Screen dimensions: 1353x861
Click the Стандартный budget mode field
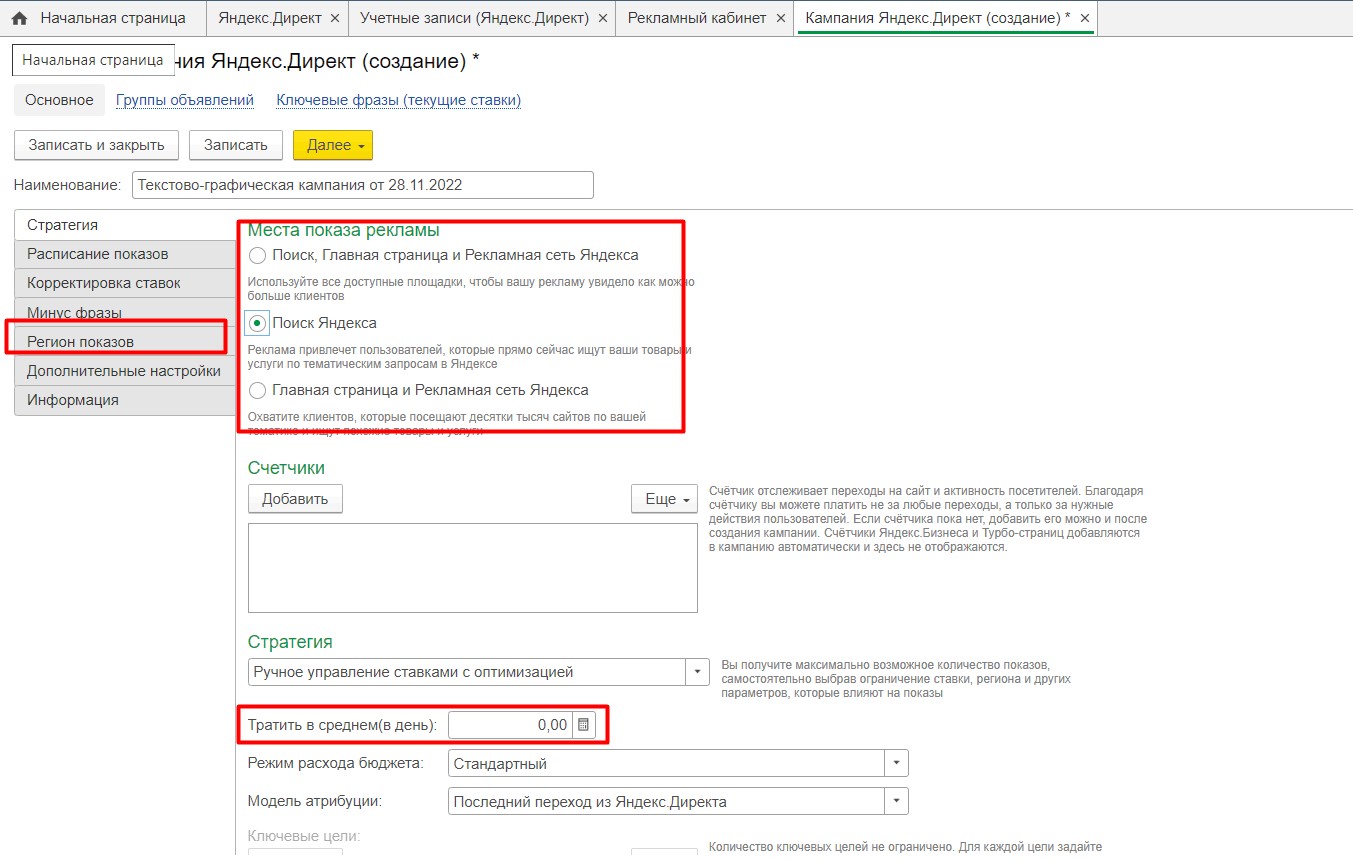coord(666,763)
